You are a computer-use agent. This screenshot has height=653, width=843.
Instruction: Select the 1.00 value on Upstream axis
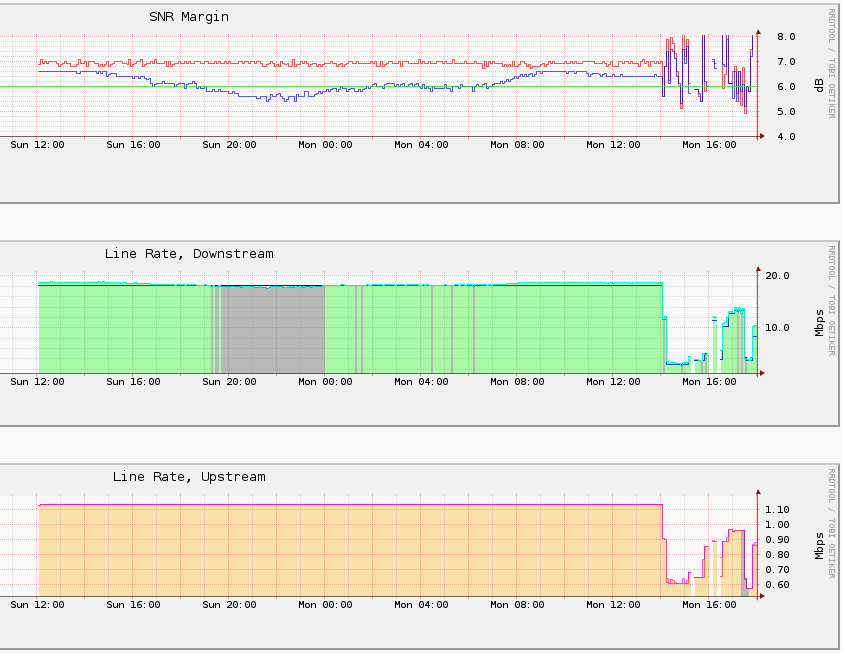777,525
